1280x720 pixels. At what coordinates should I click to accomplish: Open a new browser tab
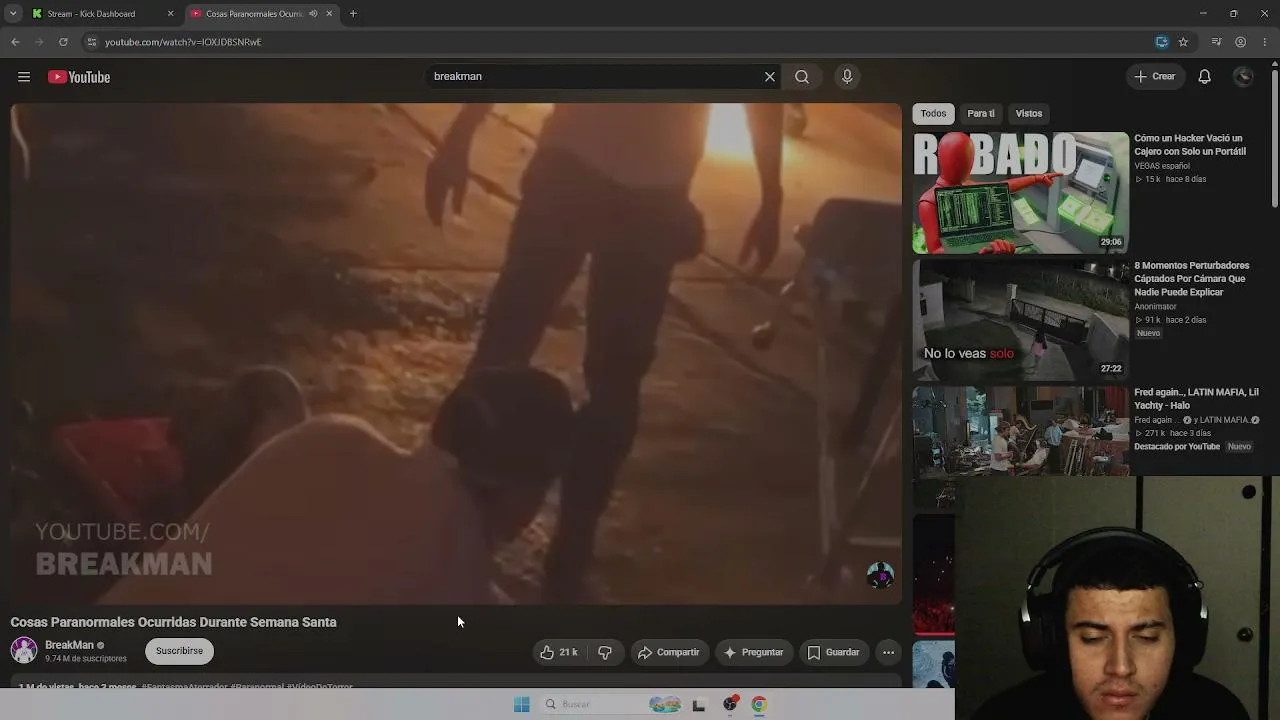tap(353, 14)
